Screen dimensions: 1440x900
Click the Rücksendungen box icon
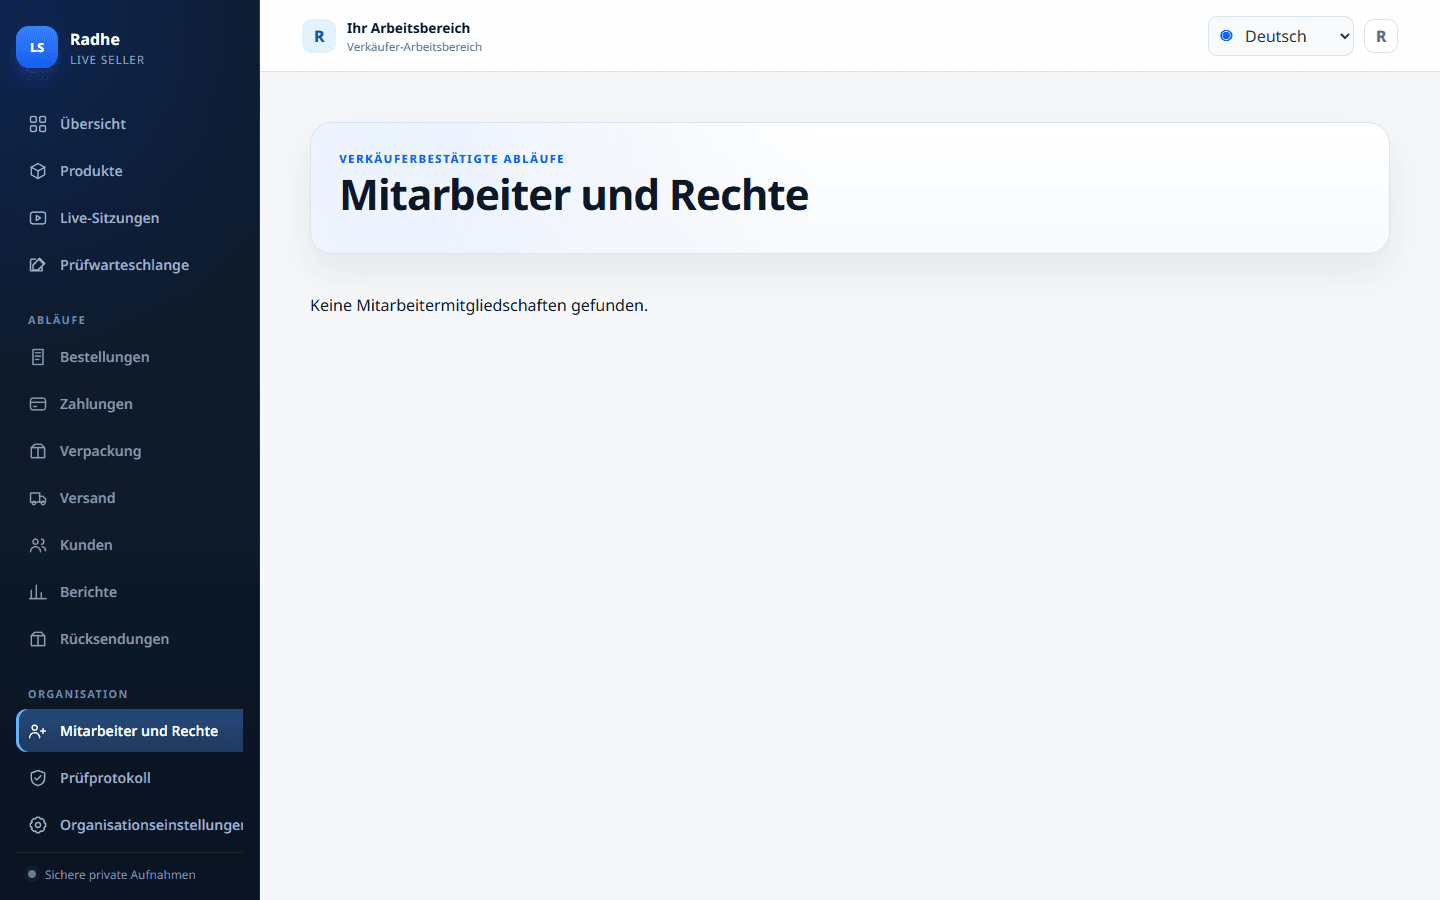[x=38, y=639]
